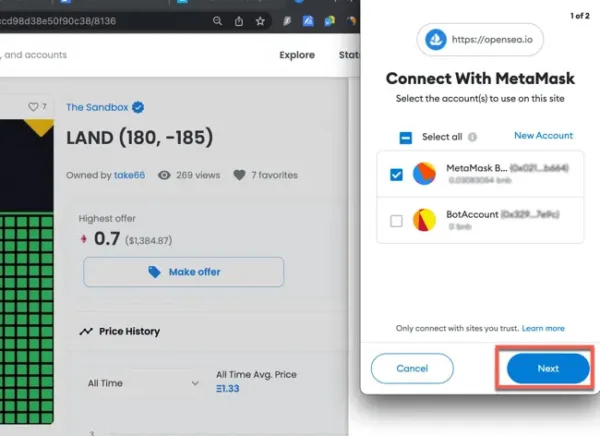Click the Price History chart icon
Image resolution: width=600 pixels, height=436 pixels.
(x=86, y=331)
